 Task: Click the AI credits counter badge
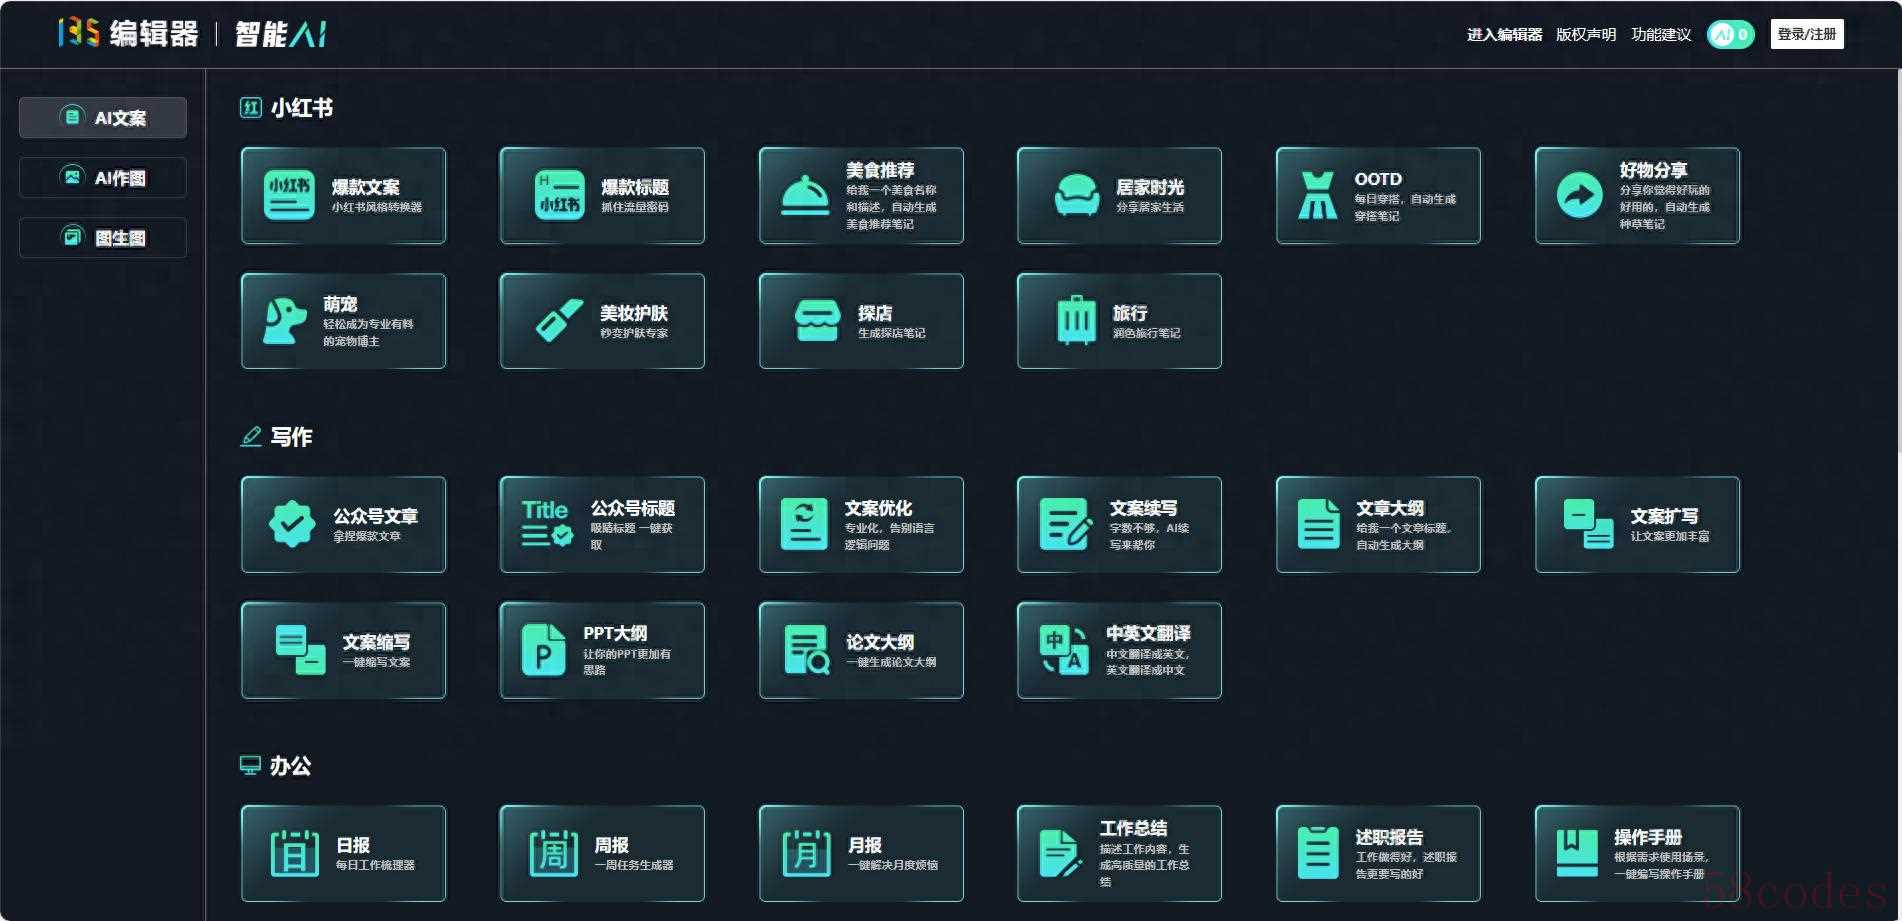(x=1730, y=34)
